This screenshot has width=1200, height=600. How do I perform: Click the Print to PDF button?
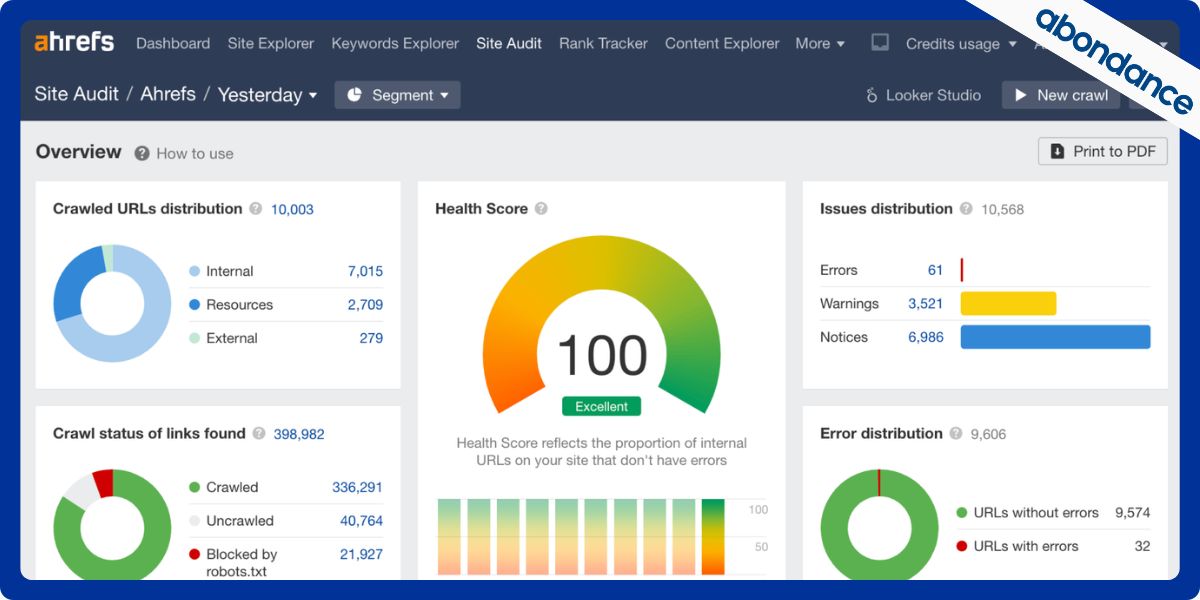point(1103,152)
